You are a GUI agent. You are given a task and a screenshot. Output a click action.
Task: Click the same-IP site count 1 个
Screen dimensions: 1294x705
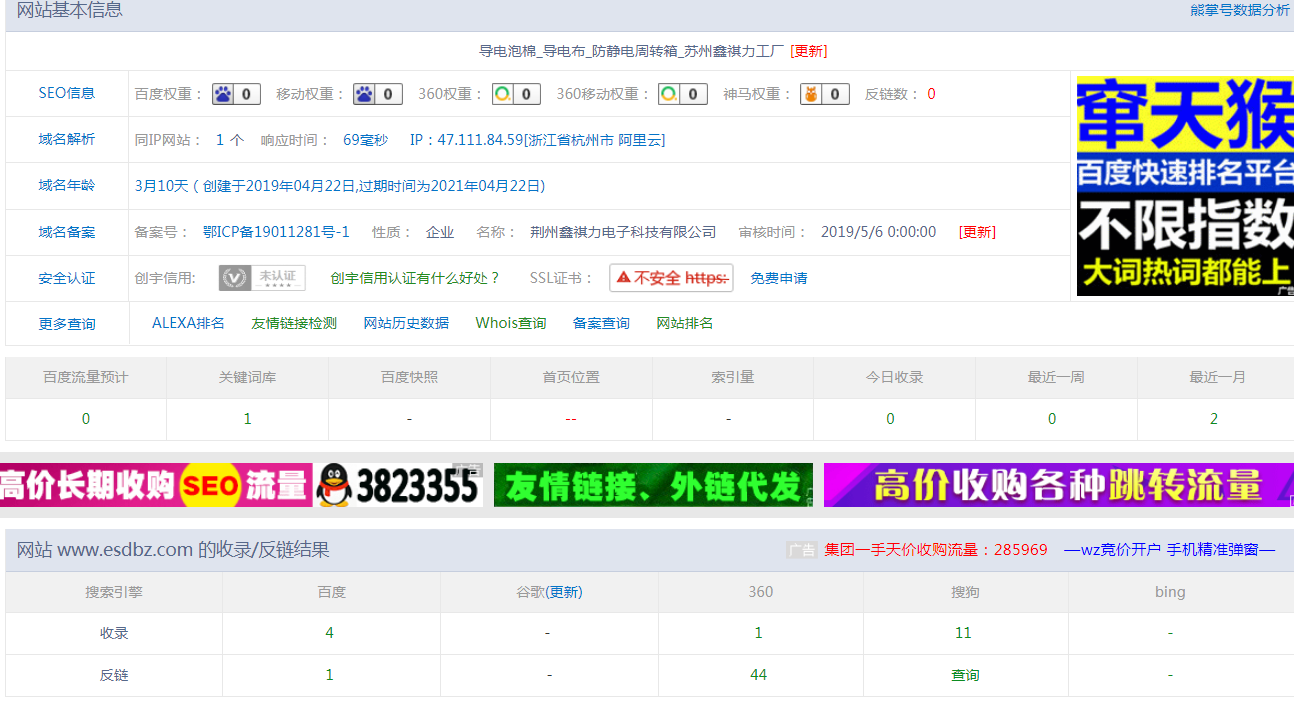click(230, 140)
